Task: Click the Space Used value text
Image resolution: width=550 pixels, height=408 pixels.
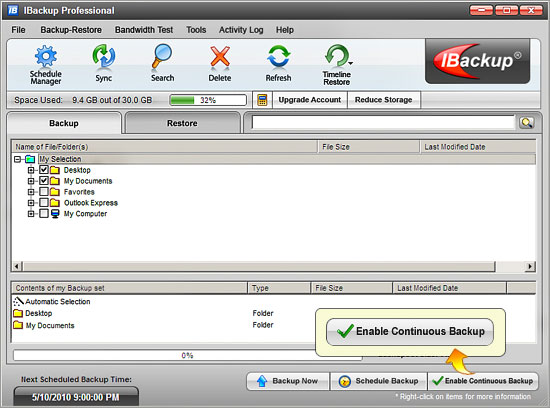Action: point(112,100)
